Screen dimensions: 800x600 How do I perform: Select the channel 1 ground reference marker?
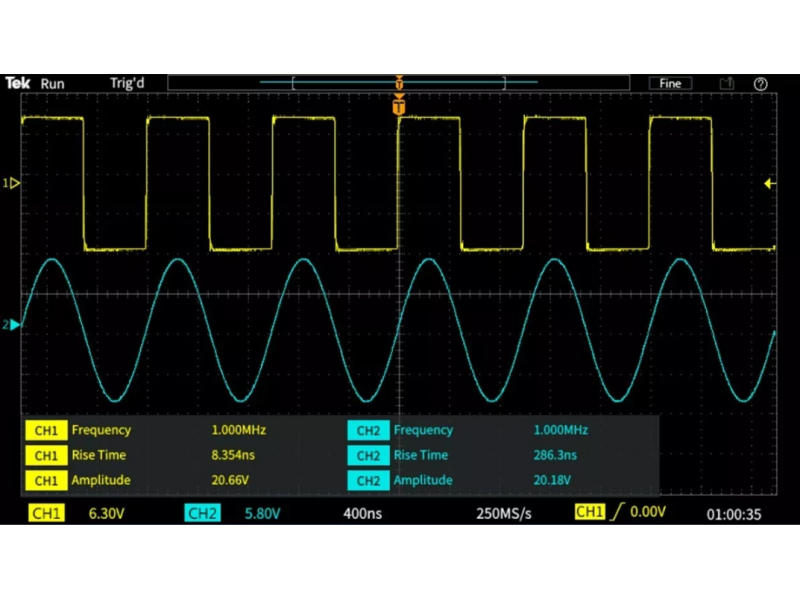tap(13, 184)
